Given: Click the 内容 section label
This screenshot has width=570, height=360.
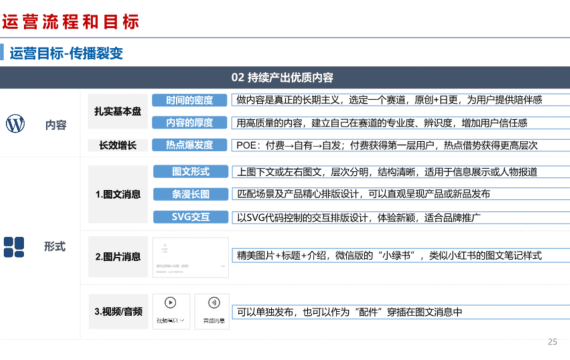Looking at the screenshot, I should [56, 125].
